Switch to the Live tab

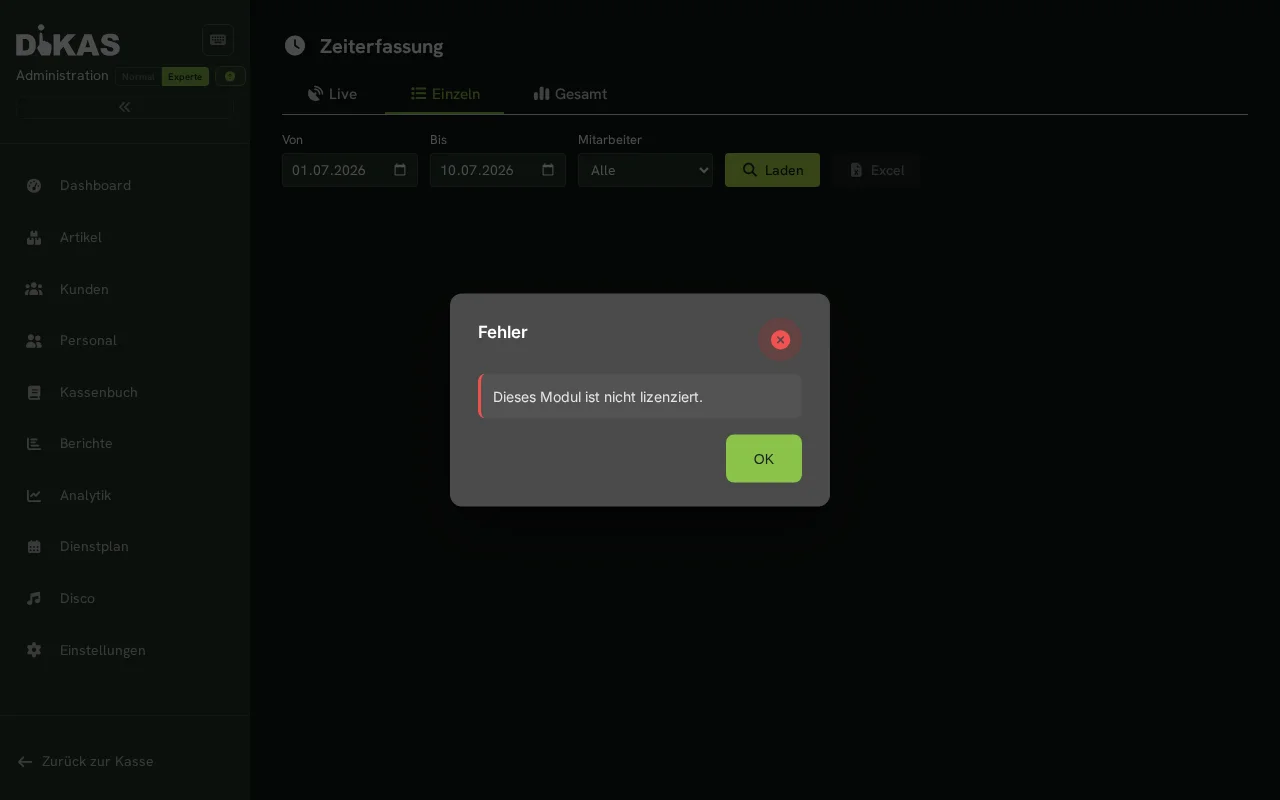(x=333, y=94)
